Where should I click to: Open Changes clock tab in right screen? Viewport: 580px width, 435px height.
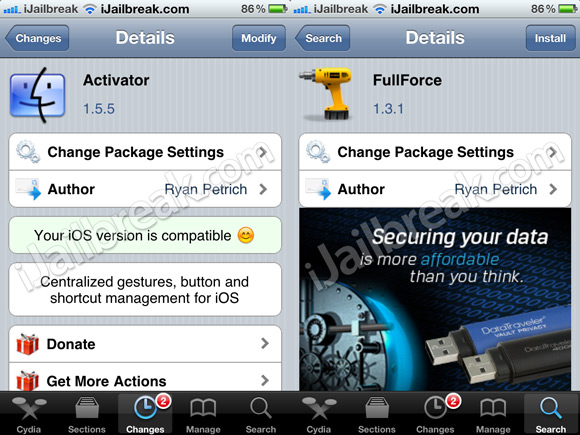tap(435, 414)
